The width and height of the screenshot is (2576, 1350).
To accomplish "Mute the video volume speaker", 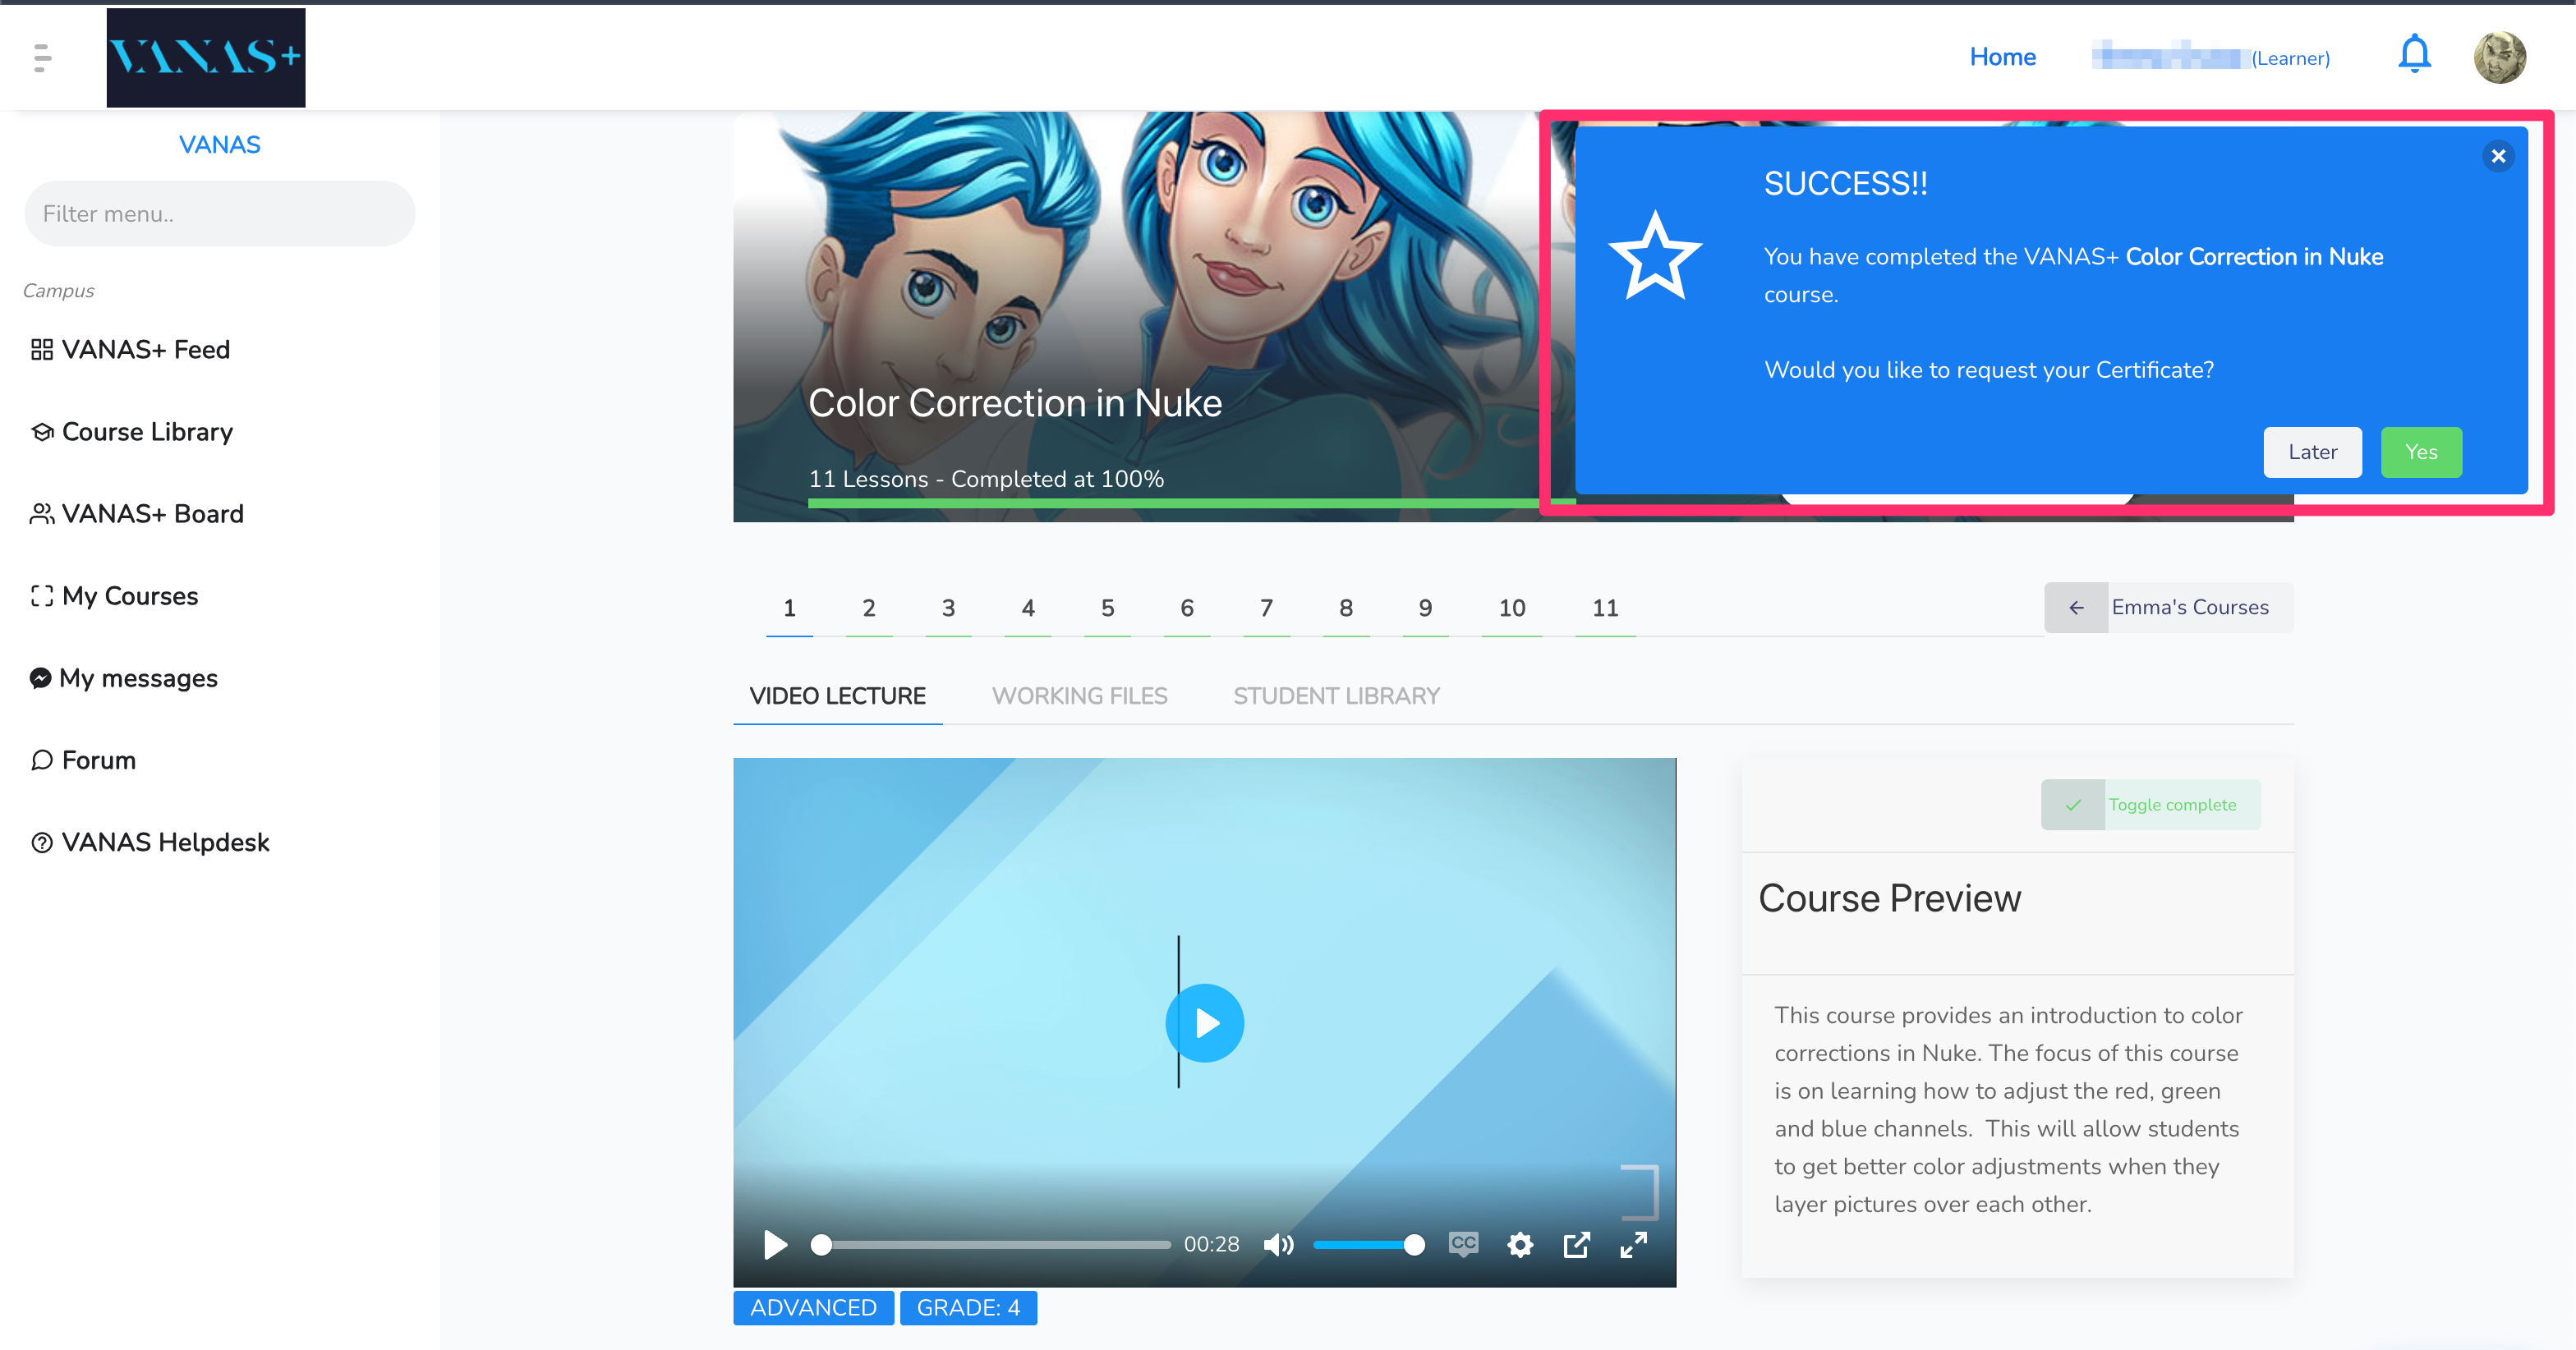I will click(x=1278, y=1244).
